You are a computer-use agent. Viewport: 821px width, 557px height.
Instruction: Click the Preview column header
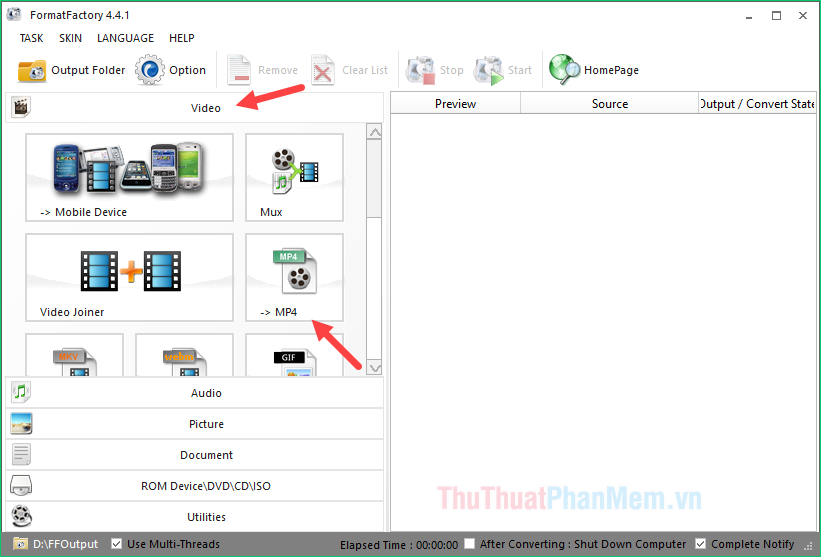coord(456,104)
